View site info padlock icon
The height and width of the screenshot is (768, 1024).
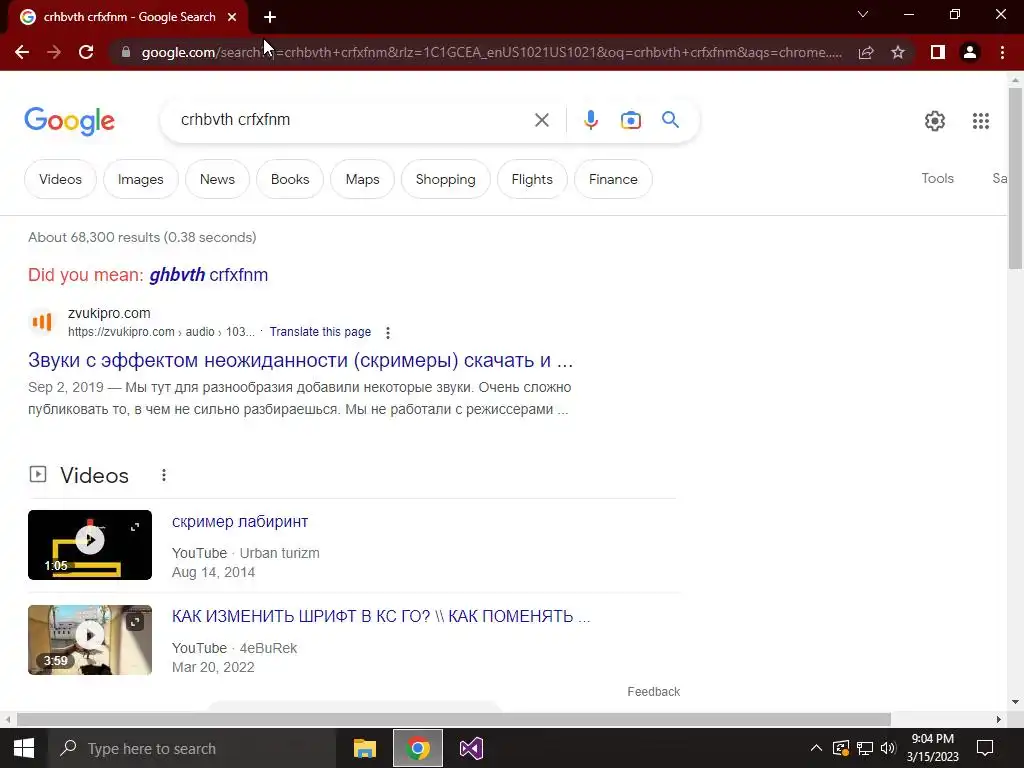pyautogui.click(x=126, y=52)
